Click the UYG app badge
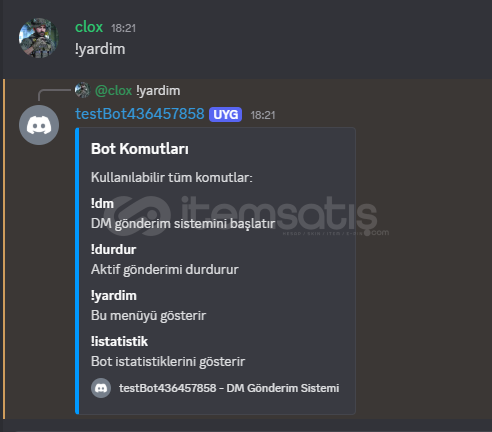 [x=225, y=115]
